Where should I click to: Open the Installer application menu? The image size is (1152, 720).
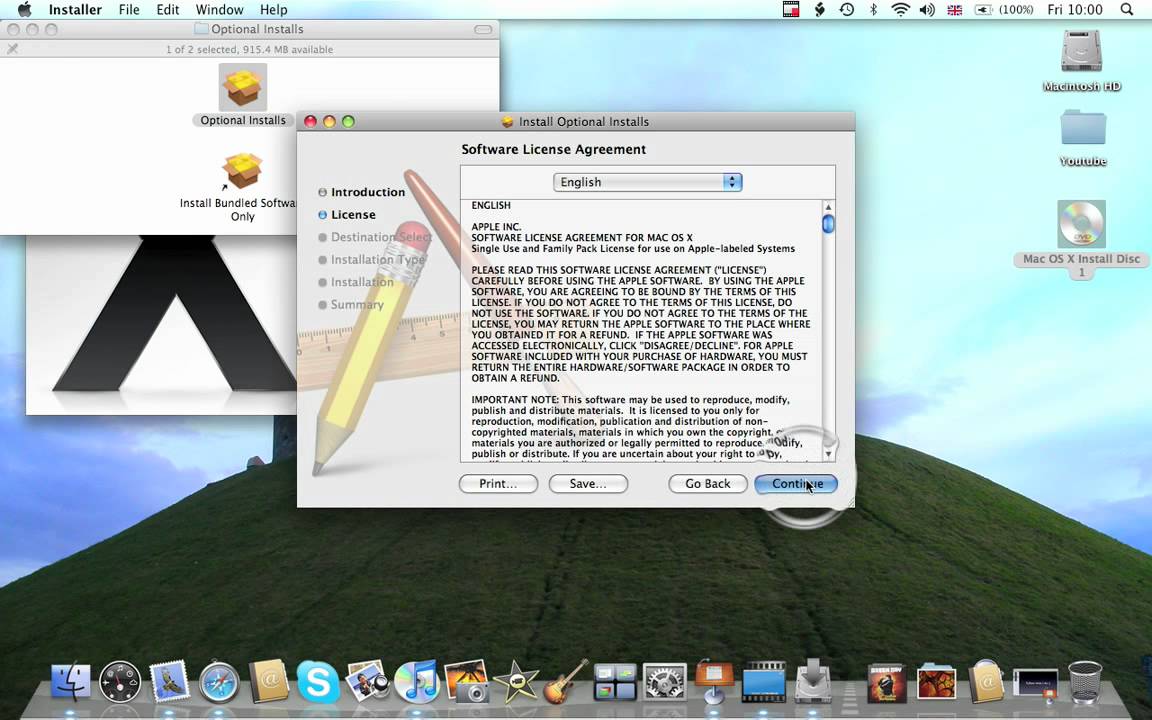point(75,10)
